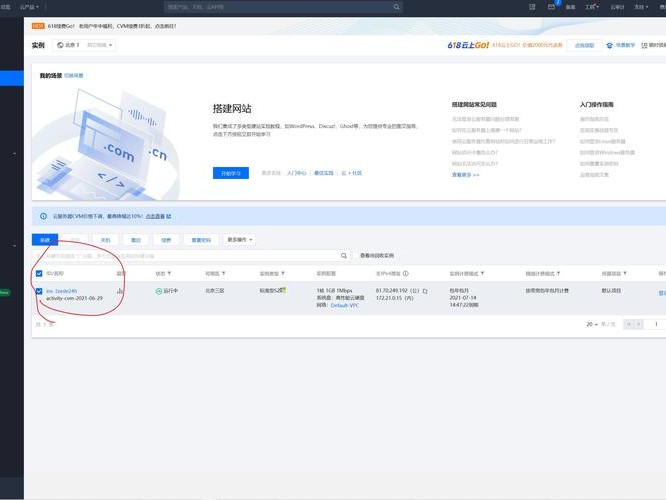Click the orange HOT badge in the promo banner
Screen dimensions: 666x500
pos(38,26)
